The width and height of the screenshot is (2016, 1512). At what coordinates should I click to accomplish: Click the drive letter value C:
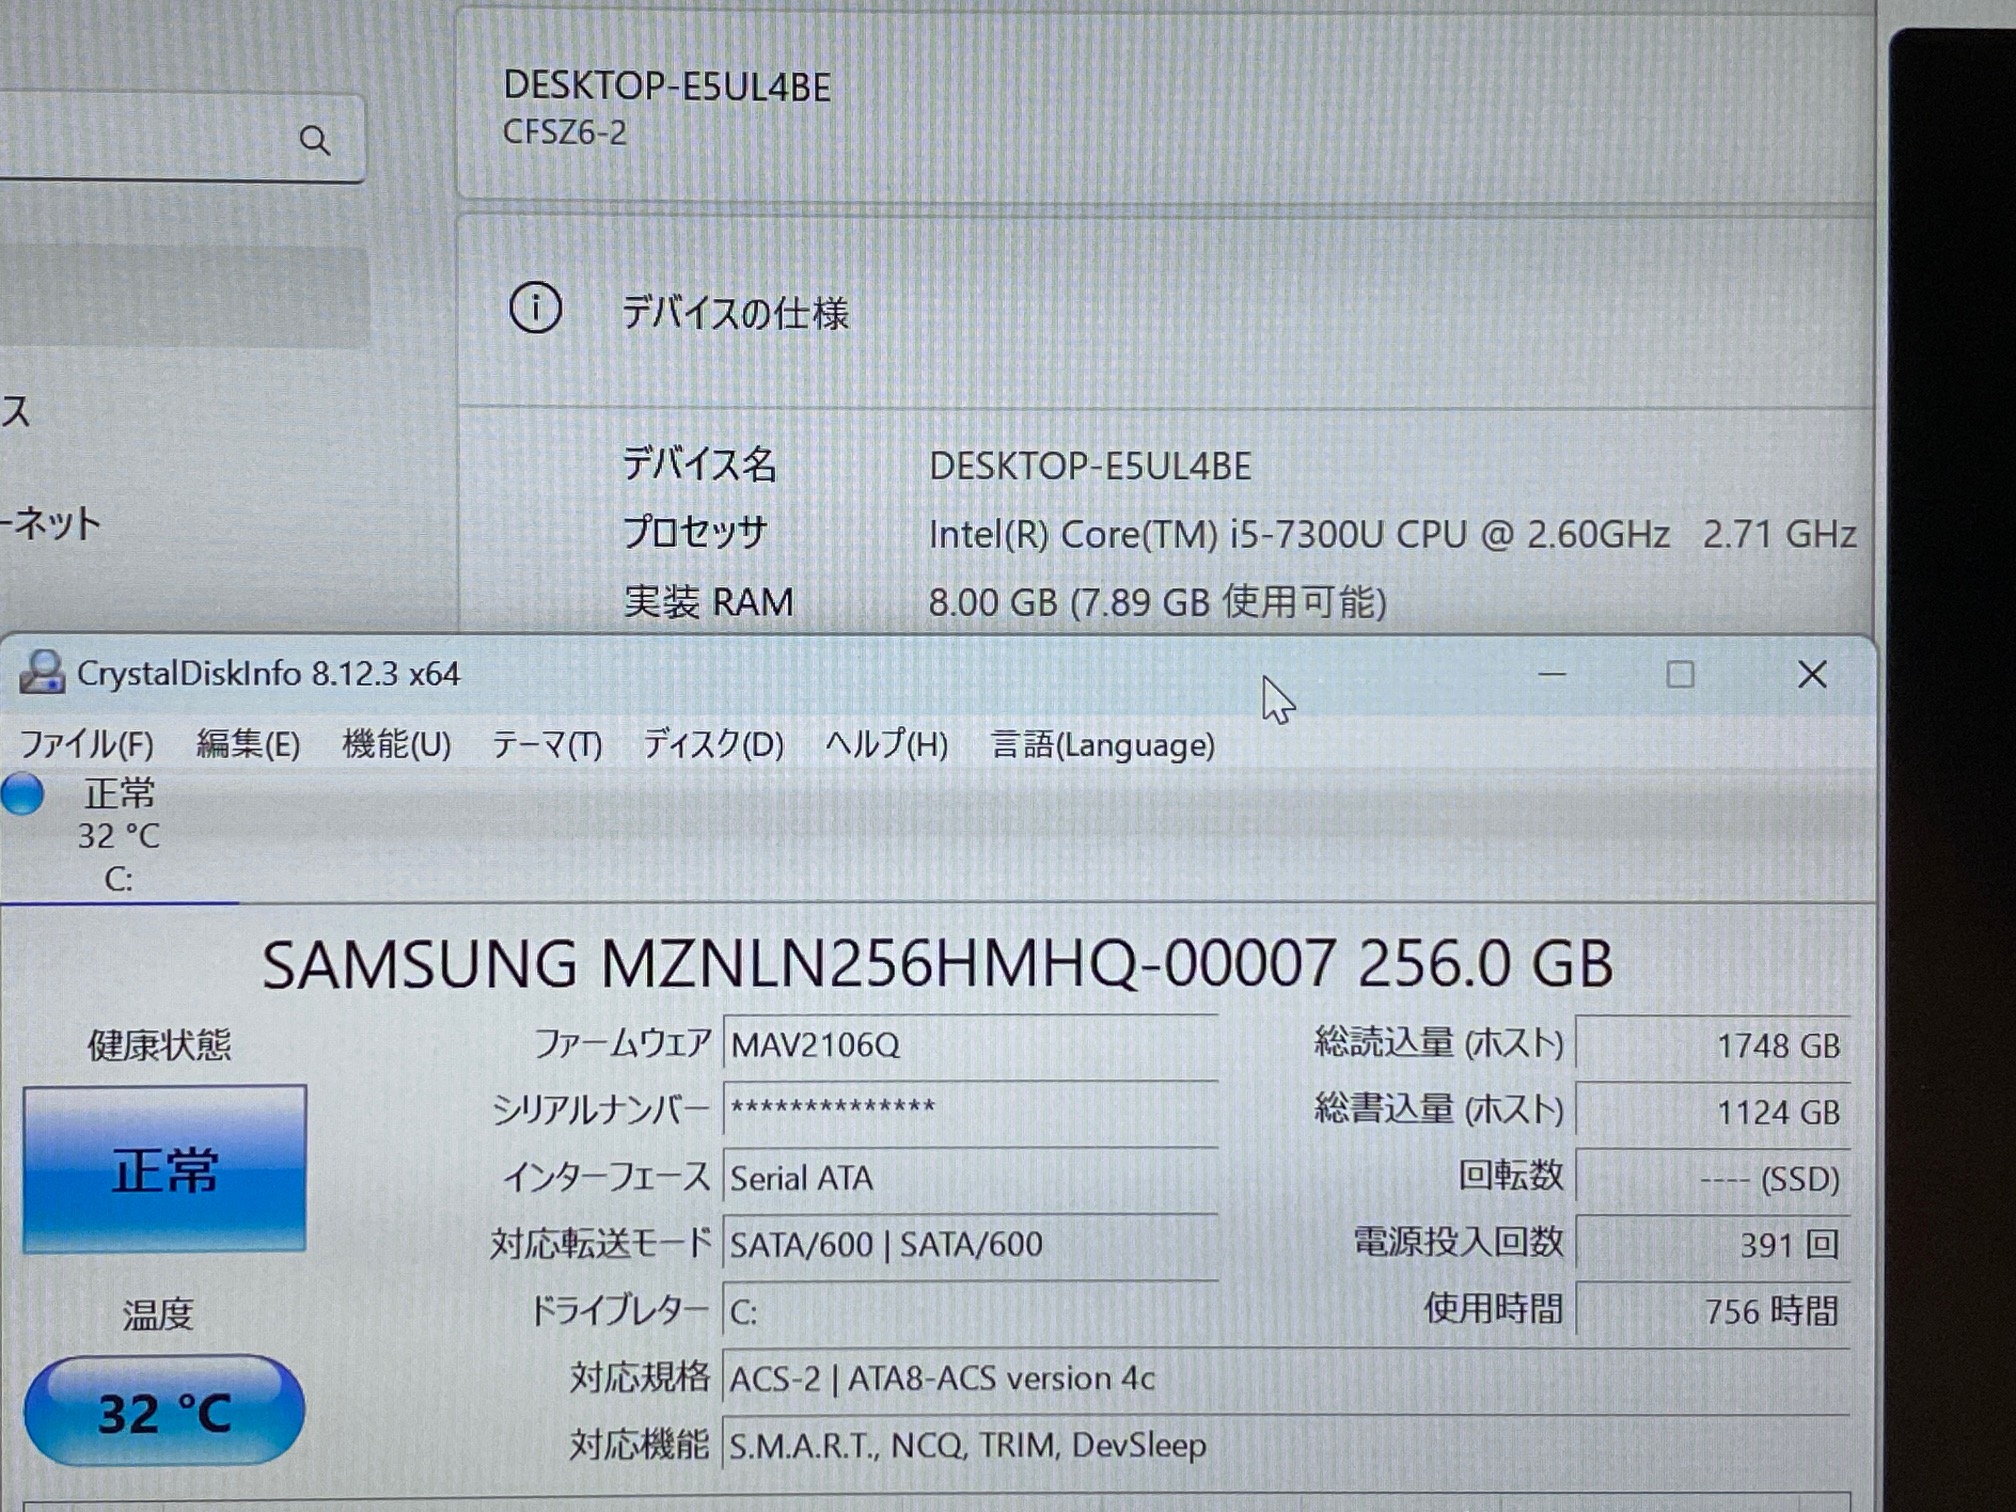tap(970, 1311)
